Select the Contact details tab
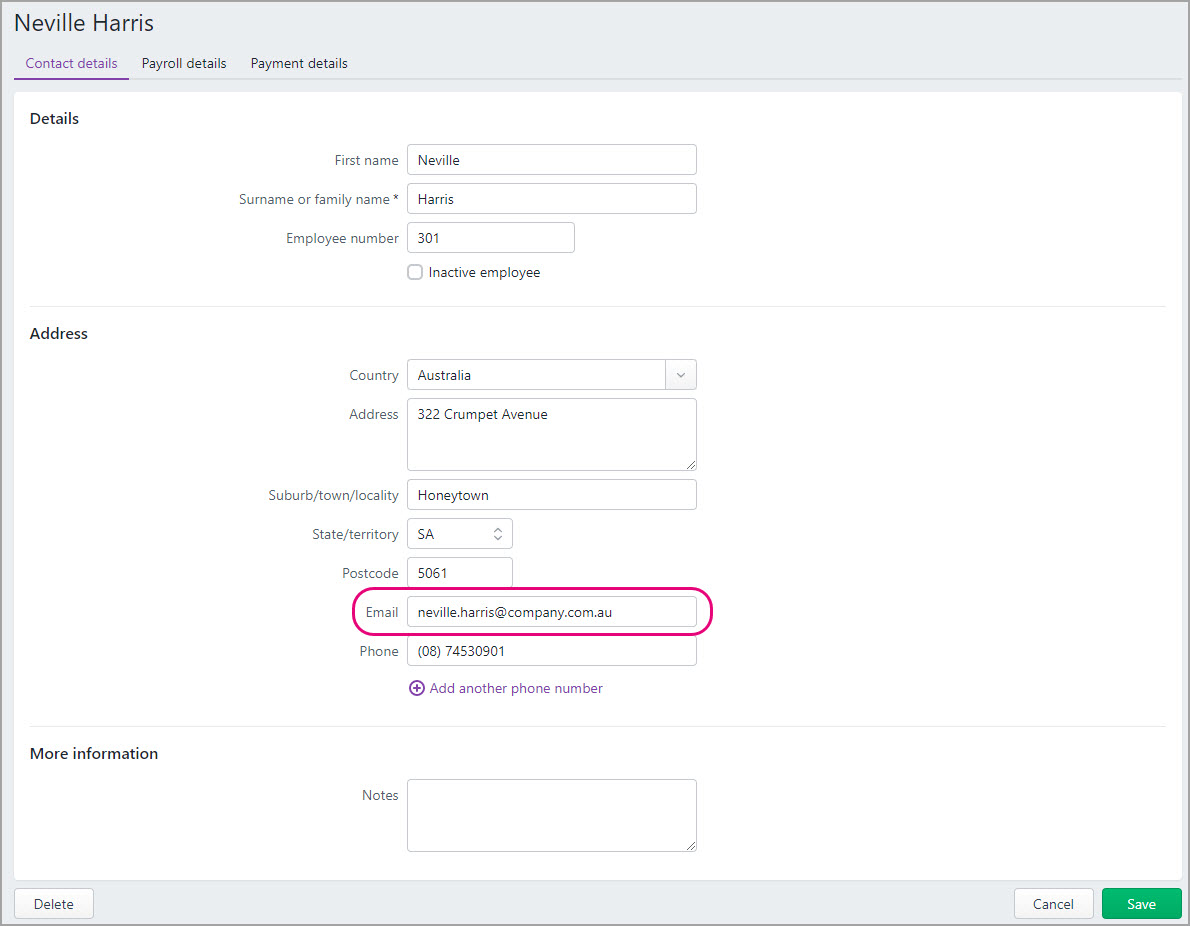This screenshot has height=926, width=1190. (x=71, y=62)
